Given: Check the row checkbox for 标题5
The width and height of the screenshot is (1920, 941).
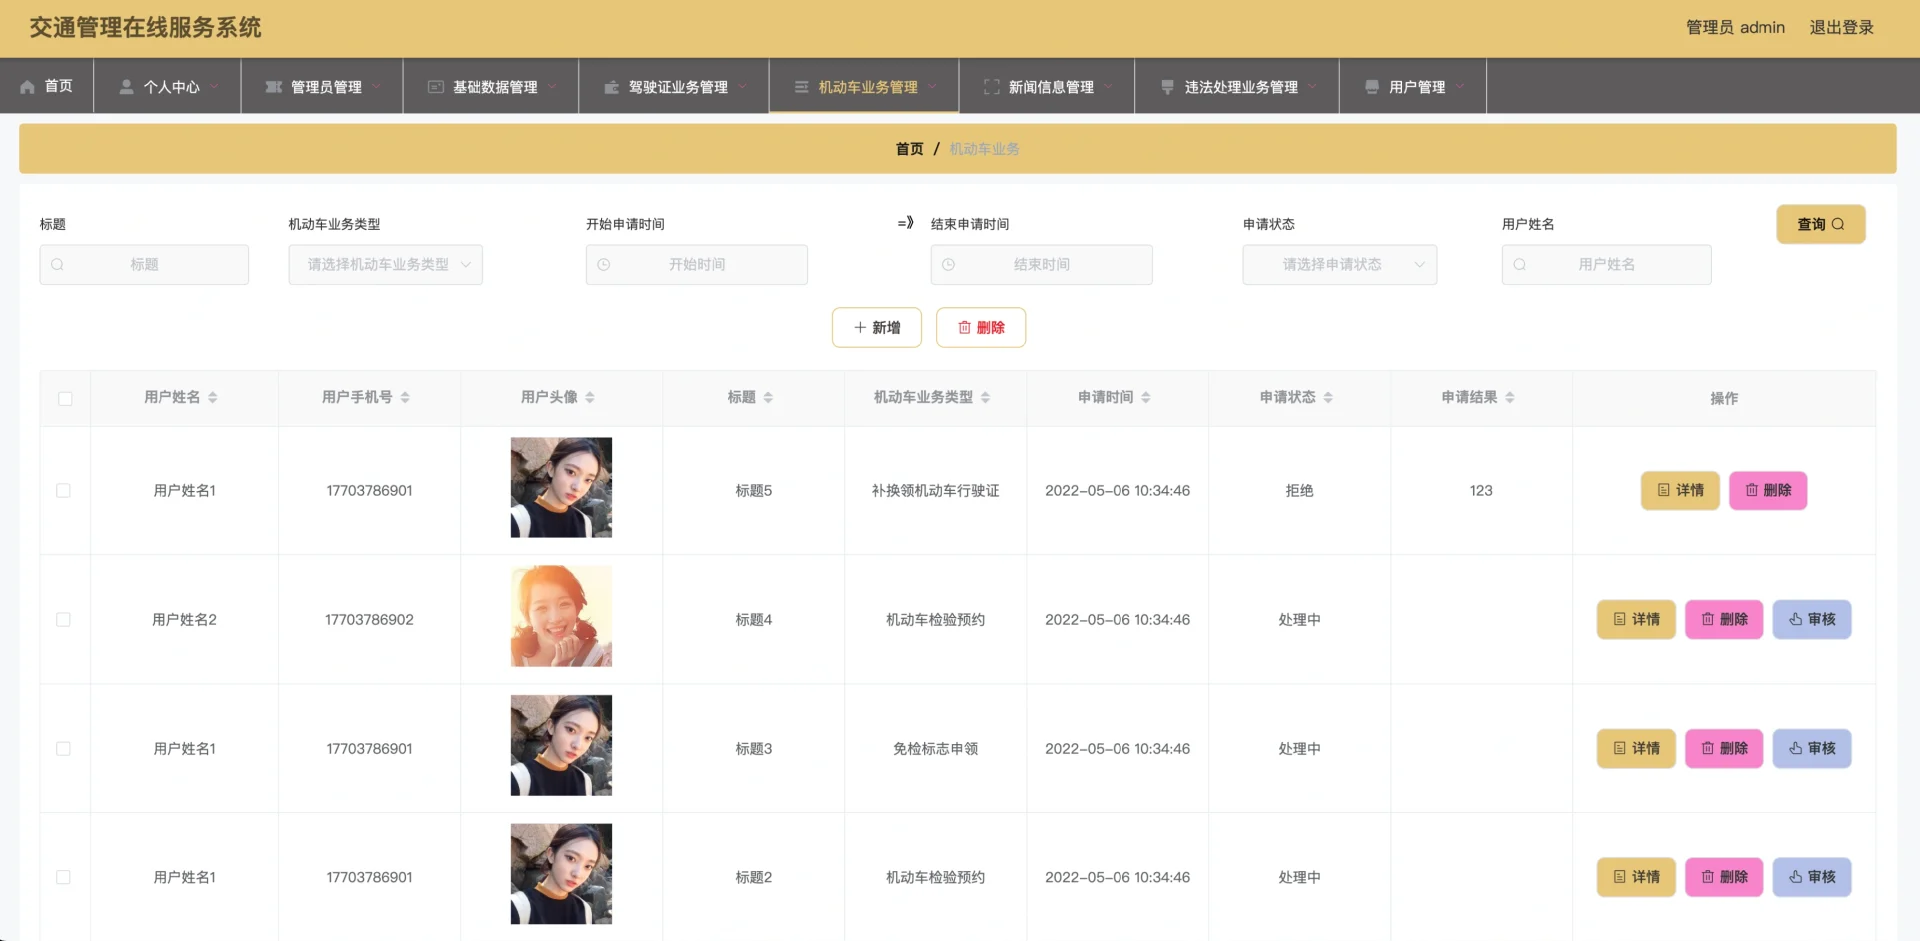Looking at the screenshot, I should (x=64, y=491).
